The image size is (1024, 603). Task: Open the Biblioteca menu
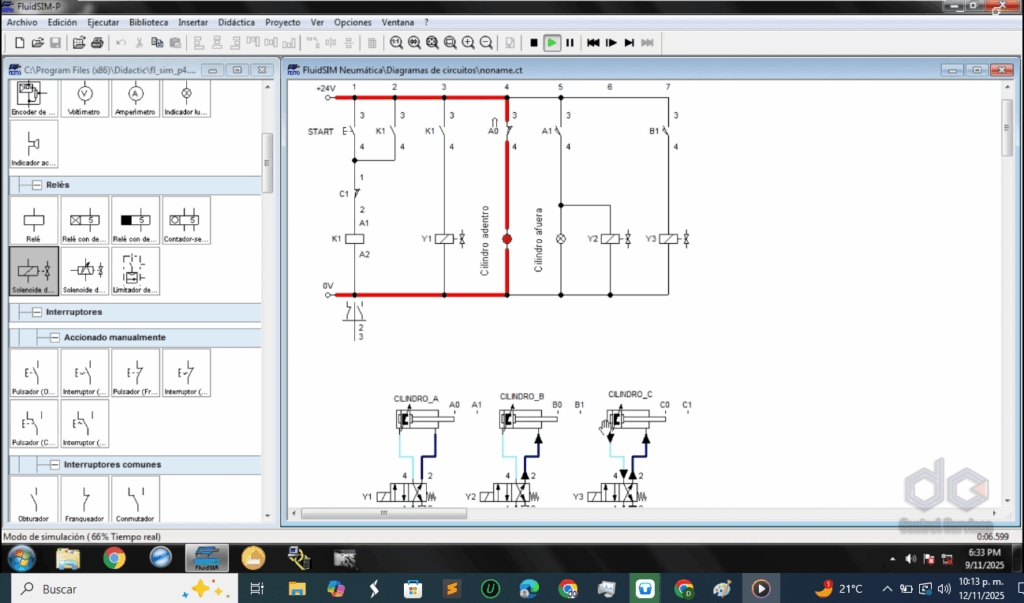coord(149,22)
